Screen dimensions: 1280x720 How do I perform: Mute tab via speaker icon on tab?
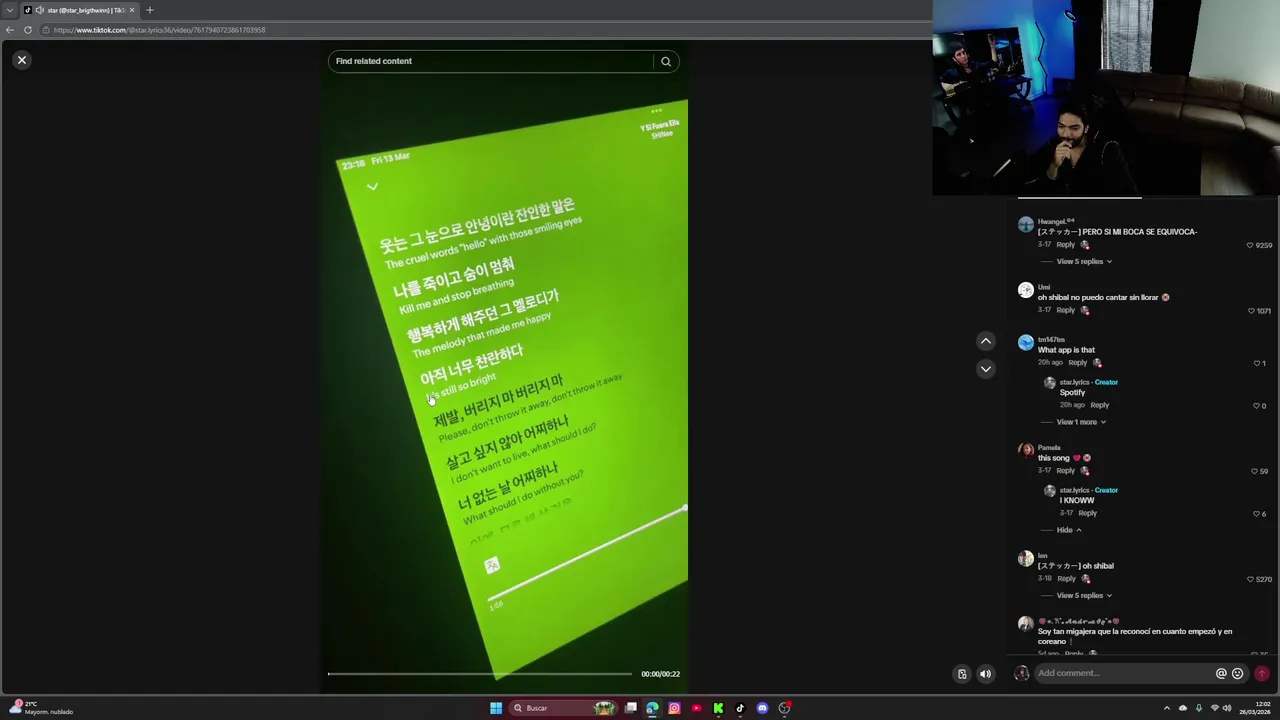[39, 10]
